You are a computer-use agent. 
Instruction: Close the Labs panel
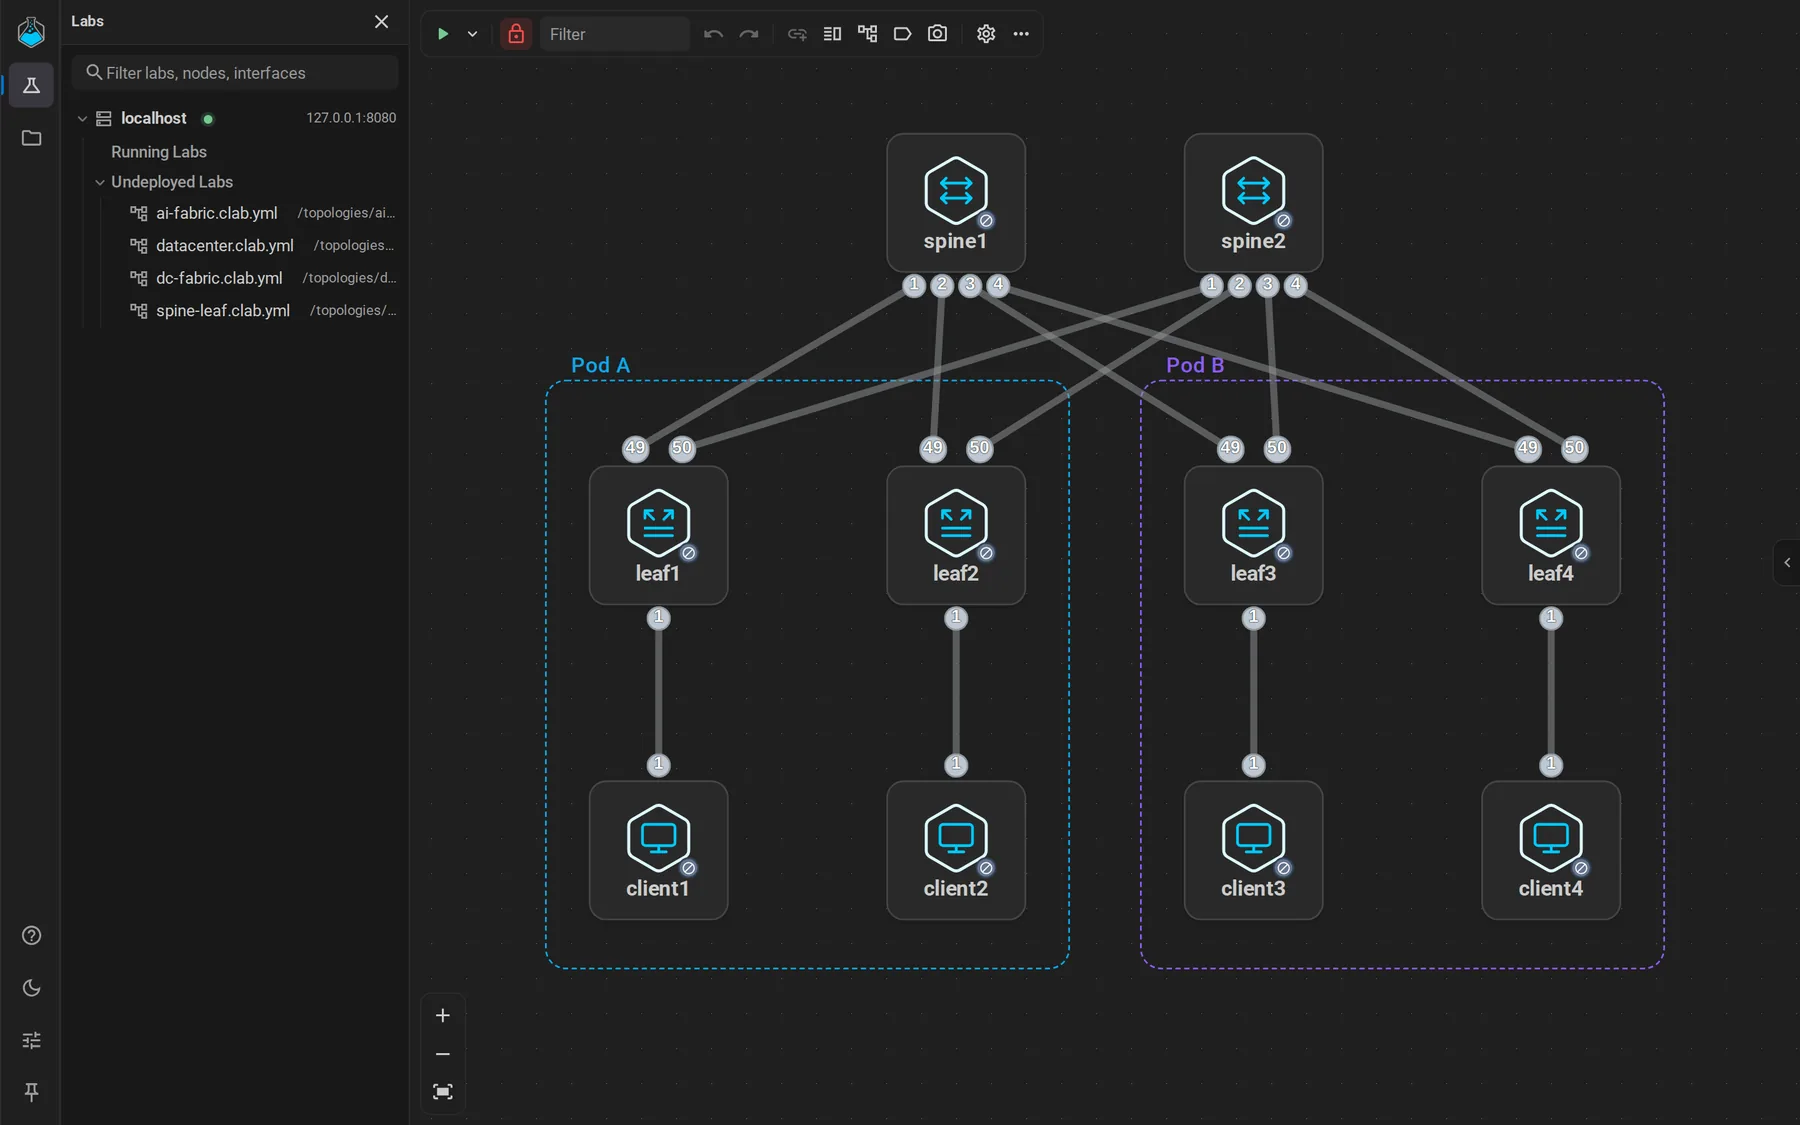(x=381, y=22)
